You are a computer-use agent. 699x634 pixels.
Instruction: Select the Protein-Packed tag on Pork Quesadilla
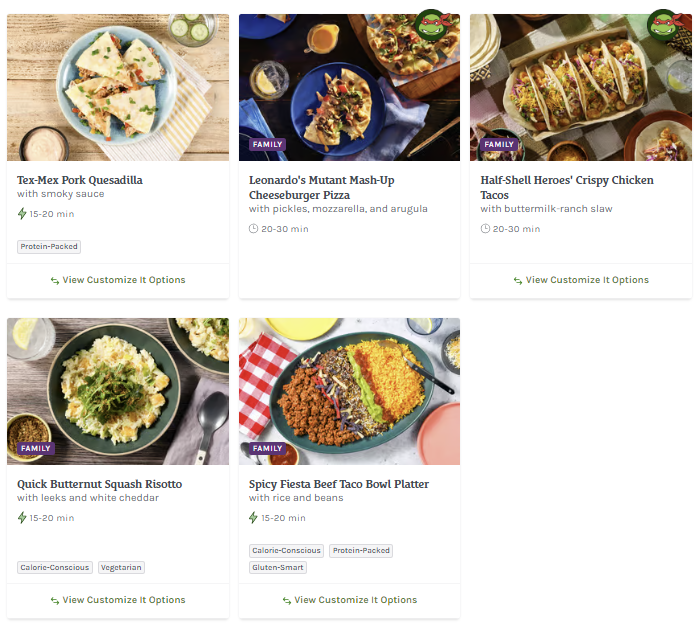tap(49, 247)
